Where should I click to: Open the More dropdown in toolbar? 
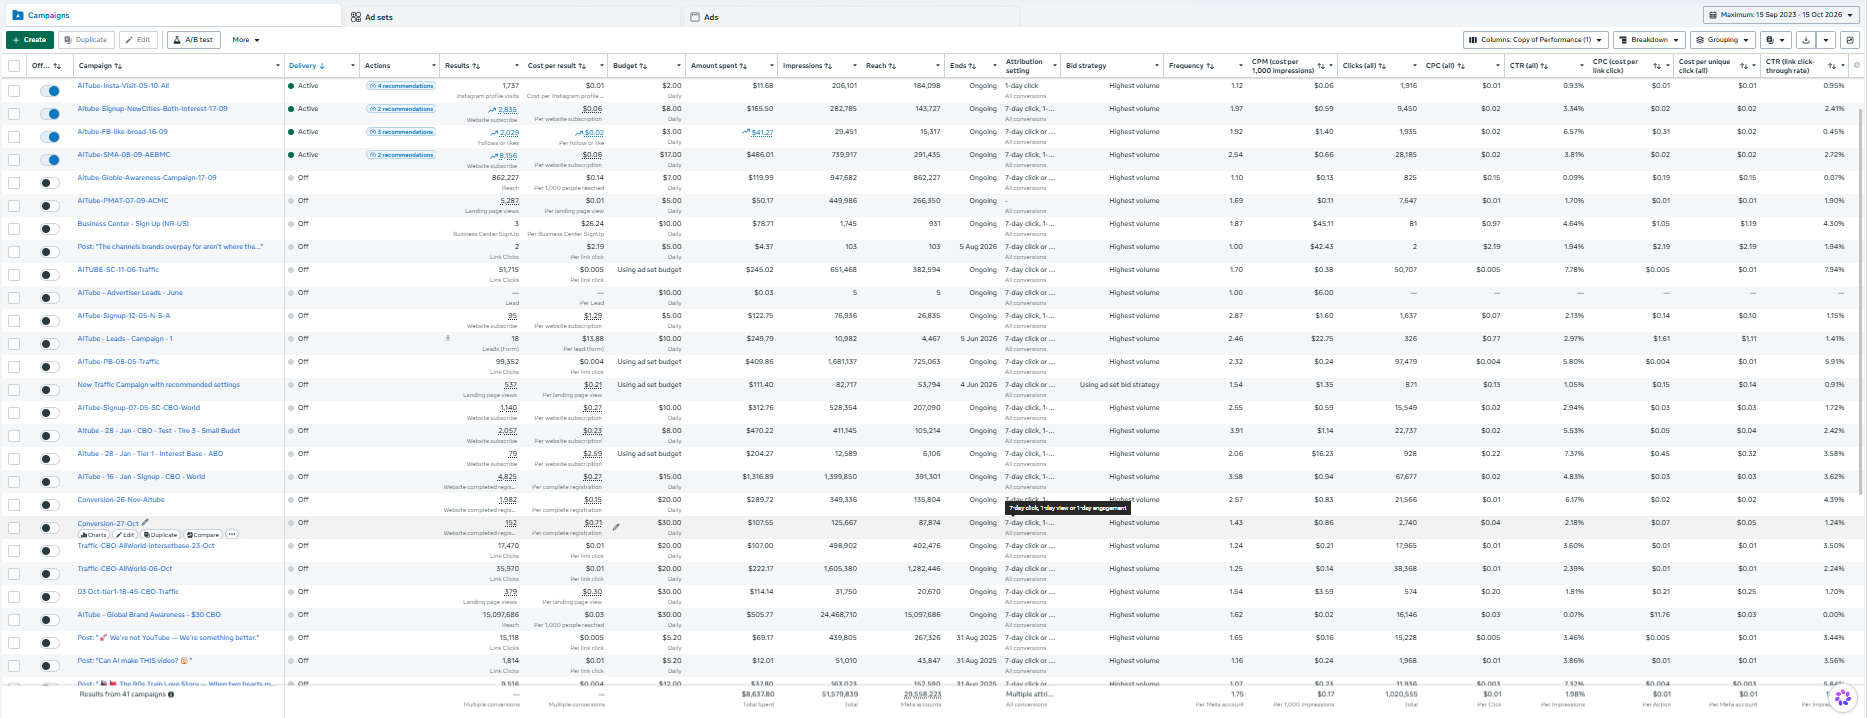(x=246, y=40)
